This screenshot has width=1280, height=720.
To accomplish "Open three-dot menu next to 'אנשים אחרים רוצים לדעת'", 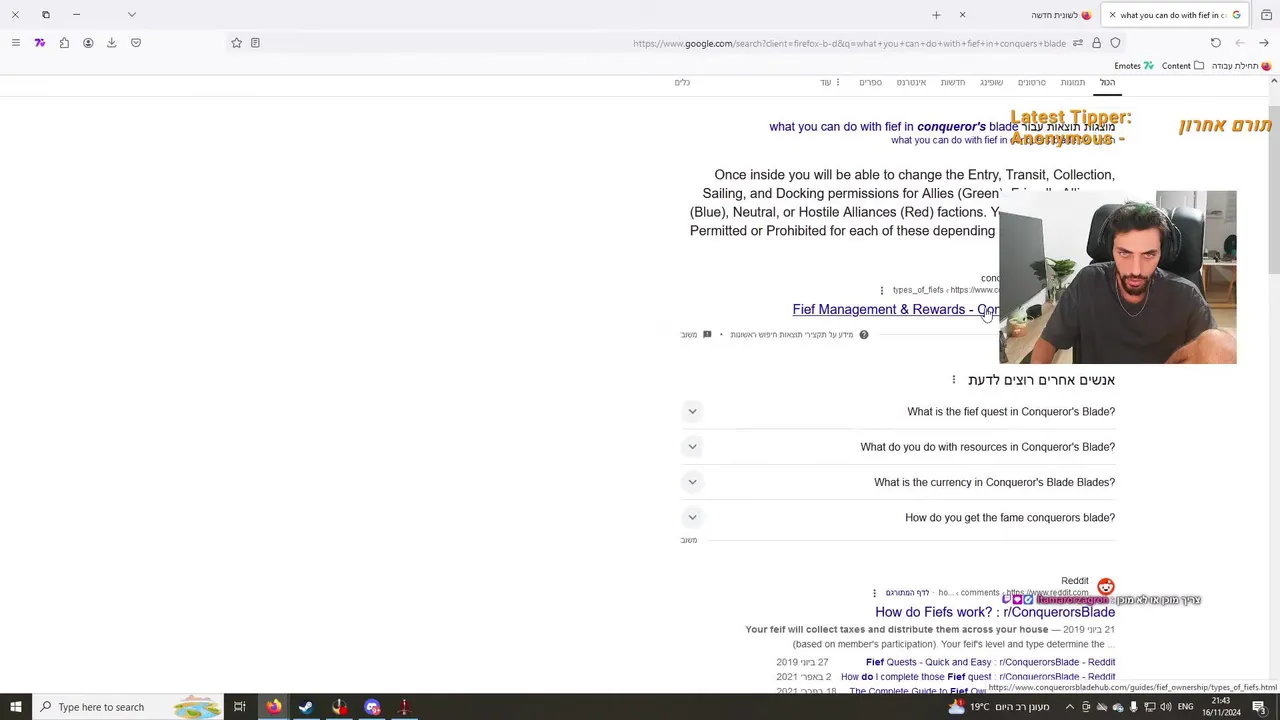I will click(954, 380).
